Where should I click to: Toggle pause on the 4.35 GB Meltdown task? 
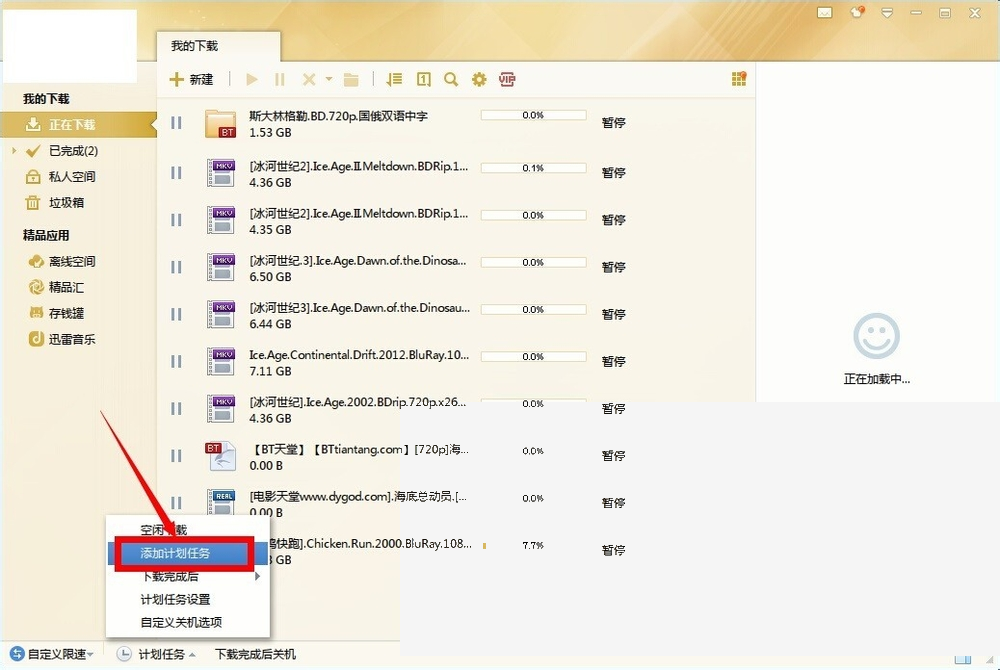click(x=176, y=220)
